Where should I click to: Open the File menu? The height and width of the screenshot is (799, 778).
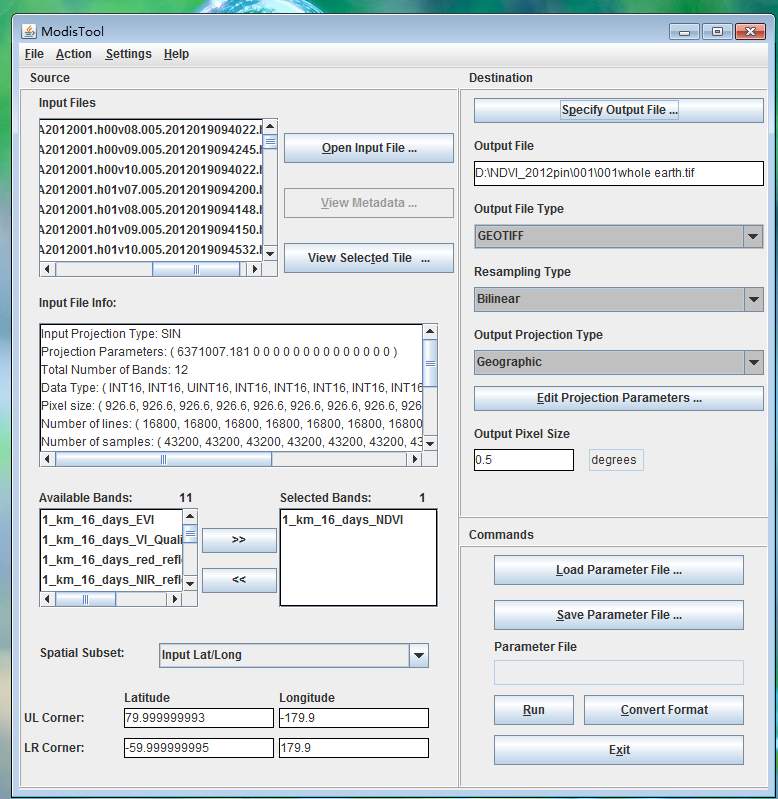coord(34,54)
